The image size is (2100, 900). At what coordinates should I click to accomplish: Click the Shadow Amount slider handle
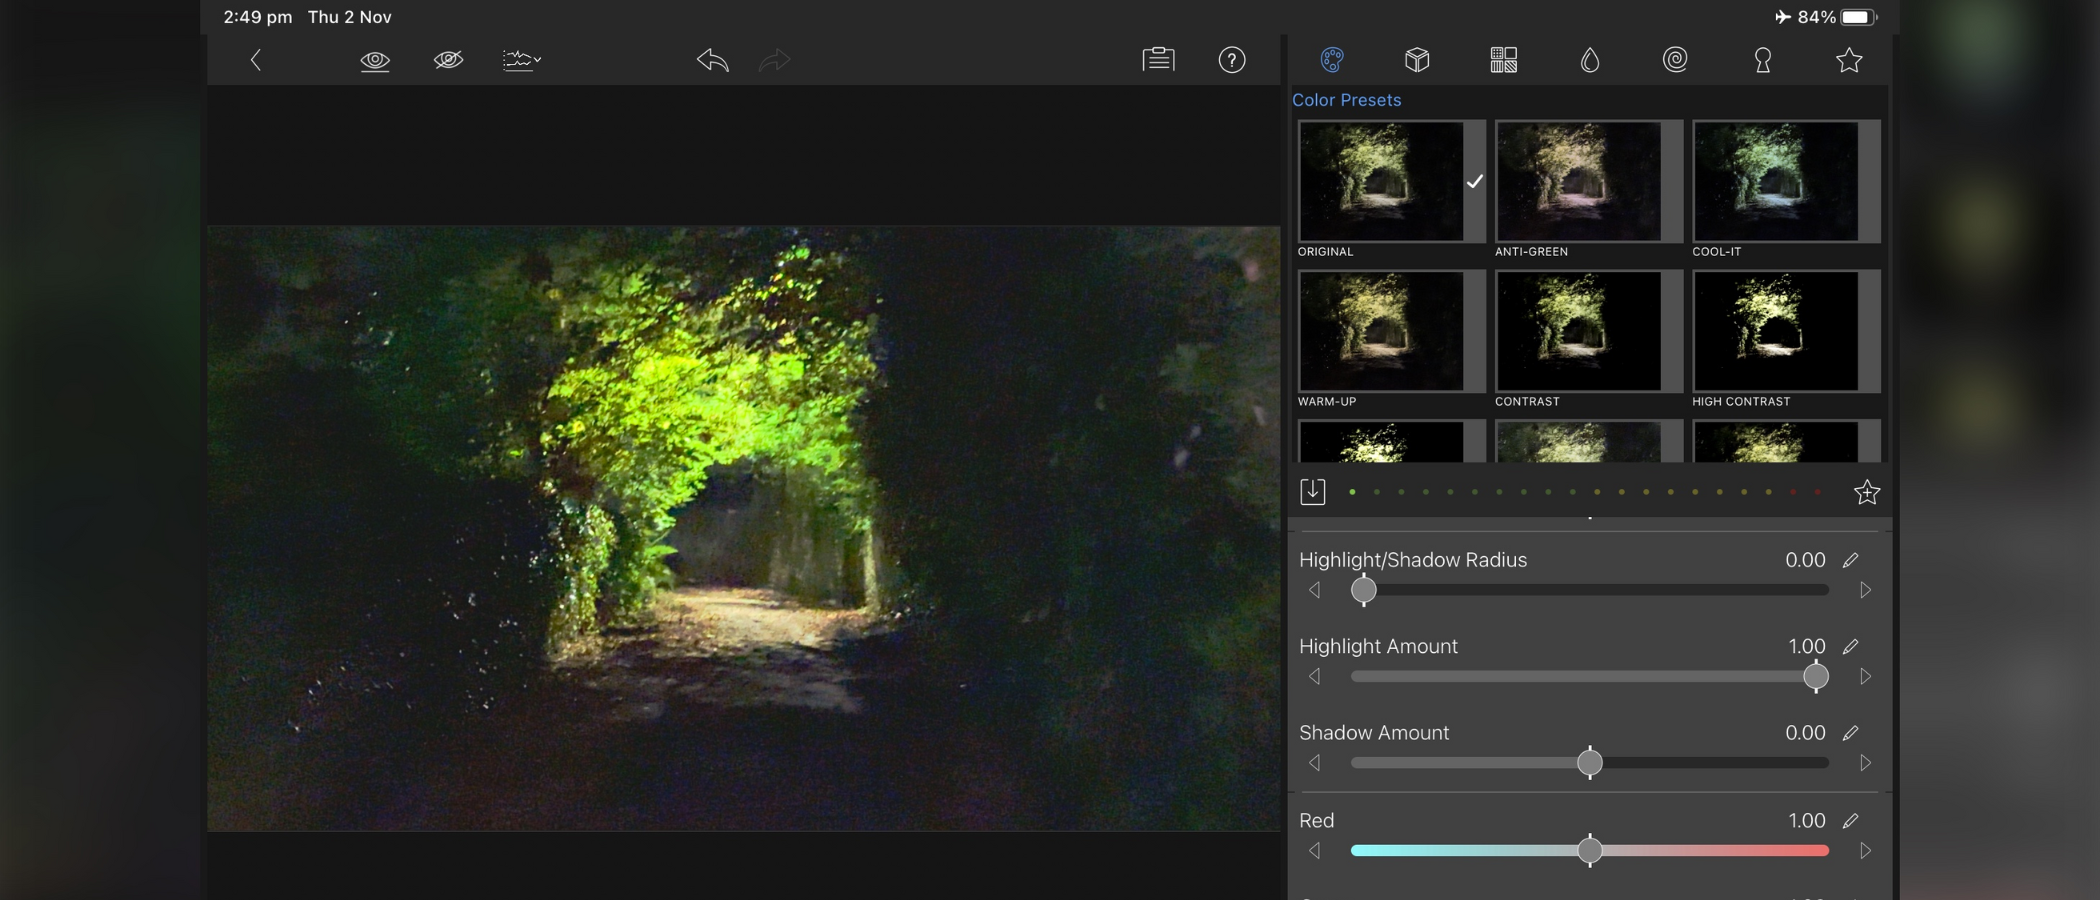[1590, 763]
